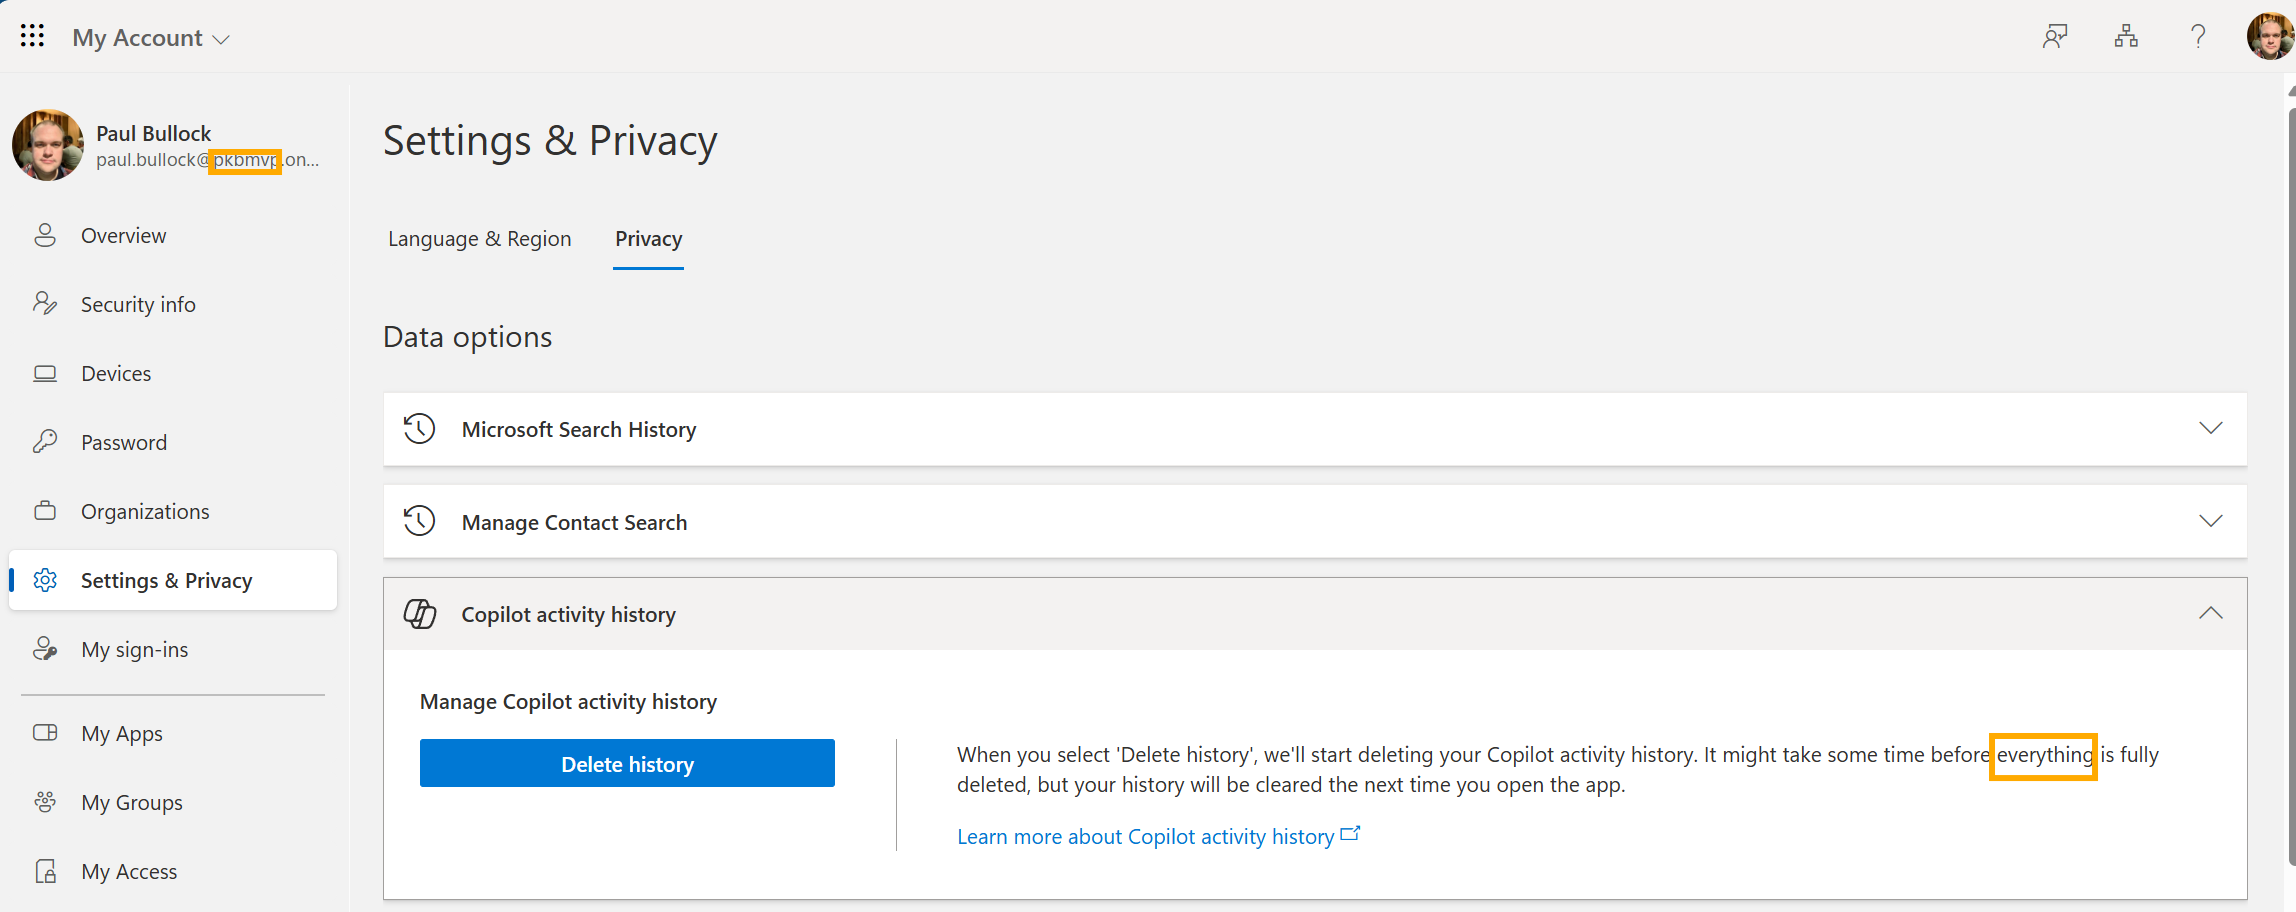Click the Password key icon
Viewport: 2296px width, 912px height.
pyautogui.click(x=45, y=442)
